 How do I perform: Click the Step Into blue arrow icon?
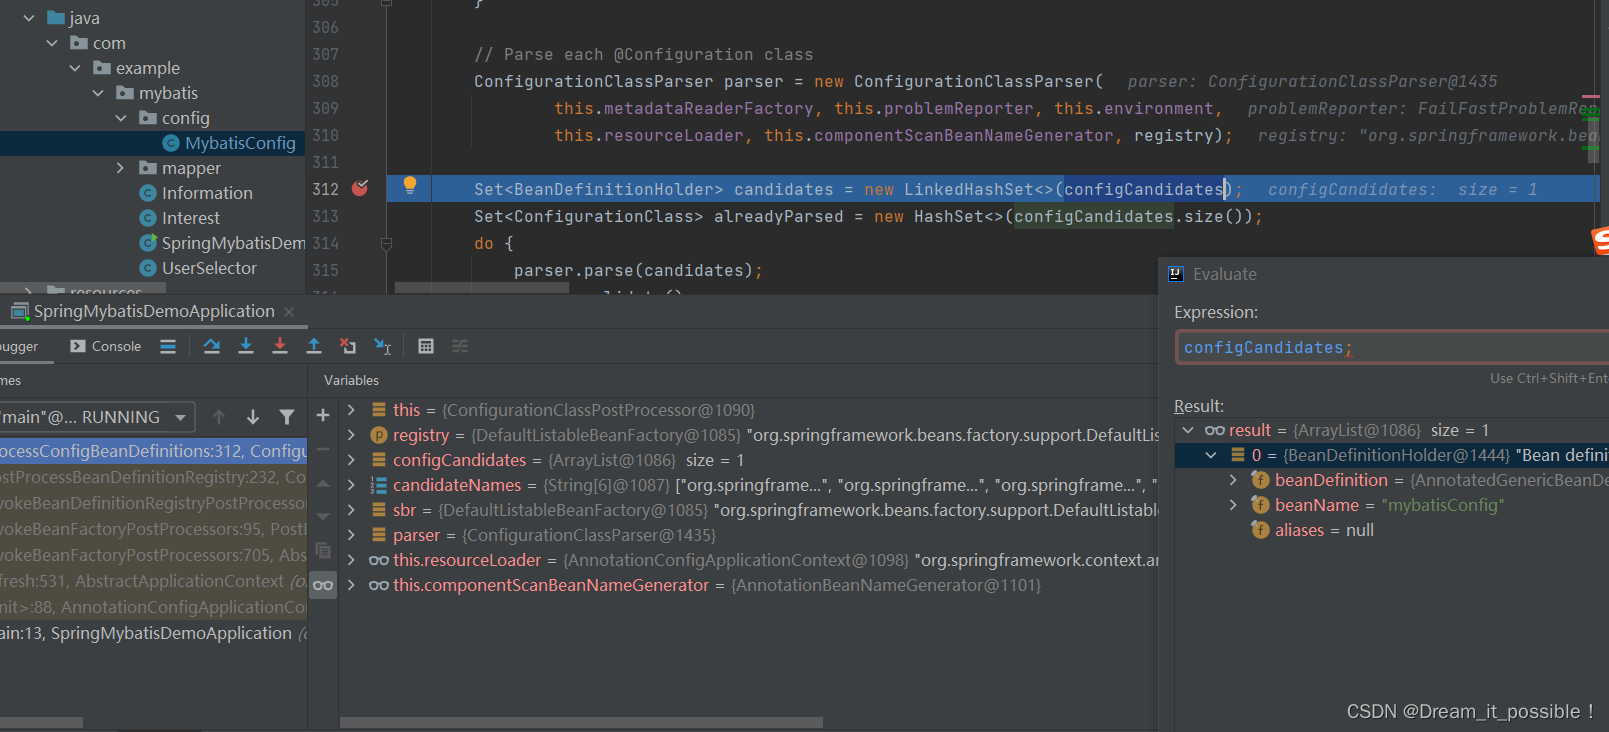click(x=246, y=346)
